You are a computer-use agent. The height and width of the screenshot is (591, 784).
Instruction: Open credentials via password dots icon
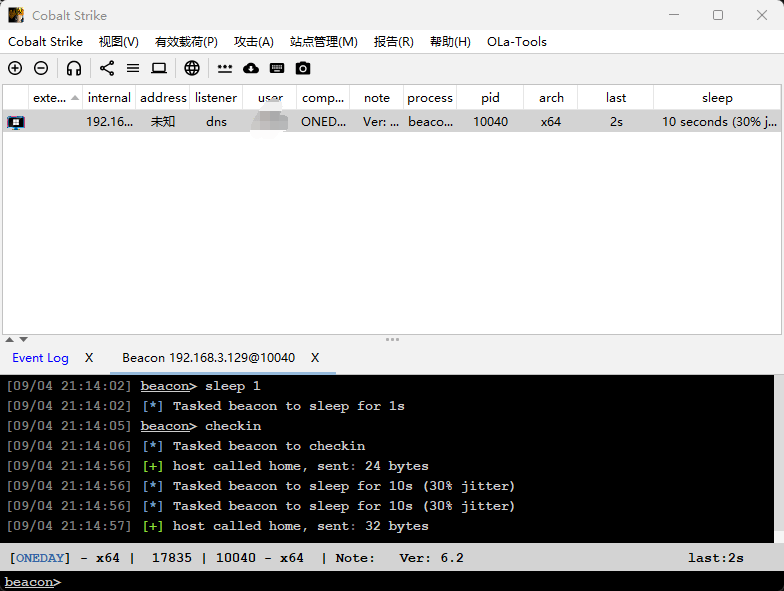225,68
